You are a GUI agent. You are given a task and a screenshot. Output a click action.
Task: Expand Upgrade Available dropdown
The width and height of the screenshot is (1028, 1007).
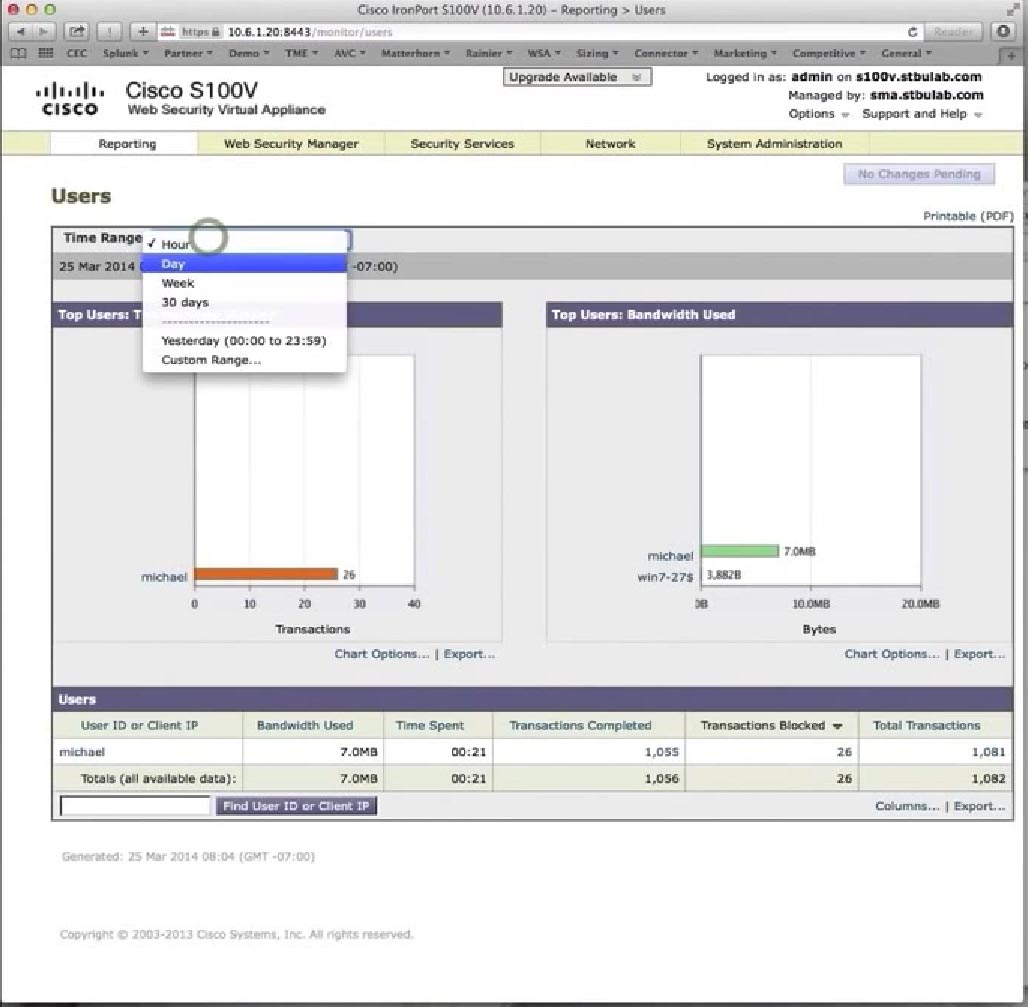[x=577, y=77]
